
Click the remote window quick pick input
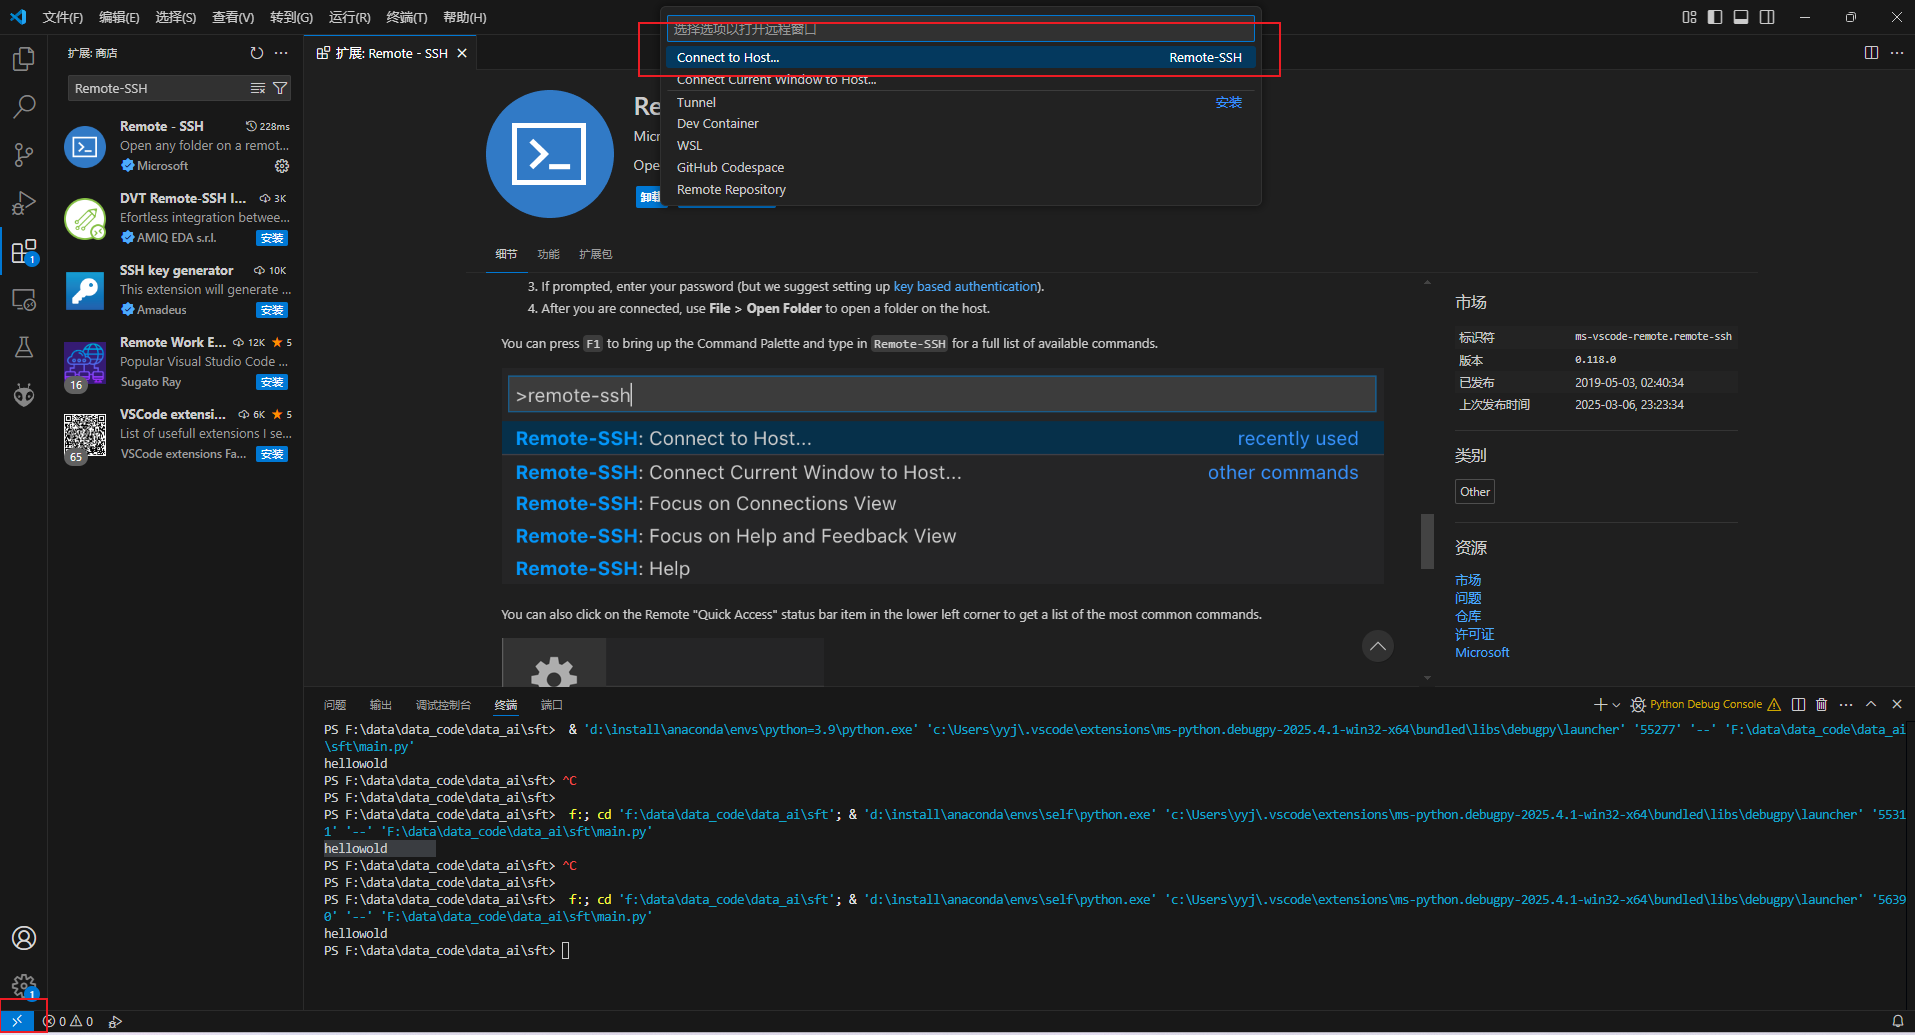960,29
